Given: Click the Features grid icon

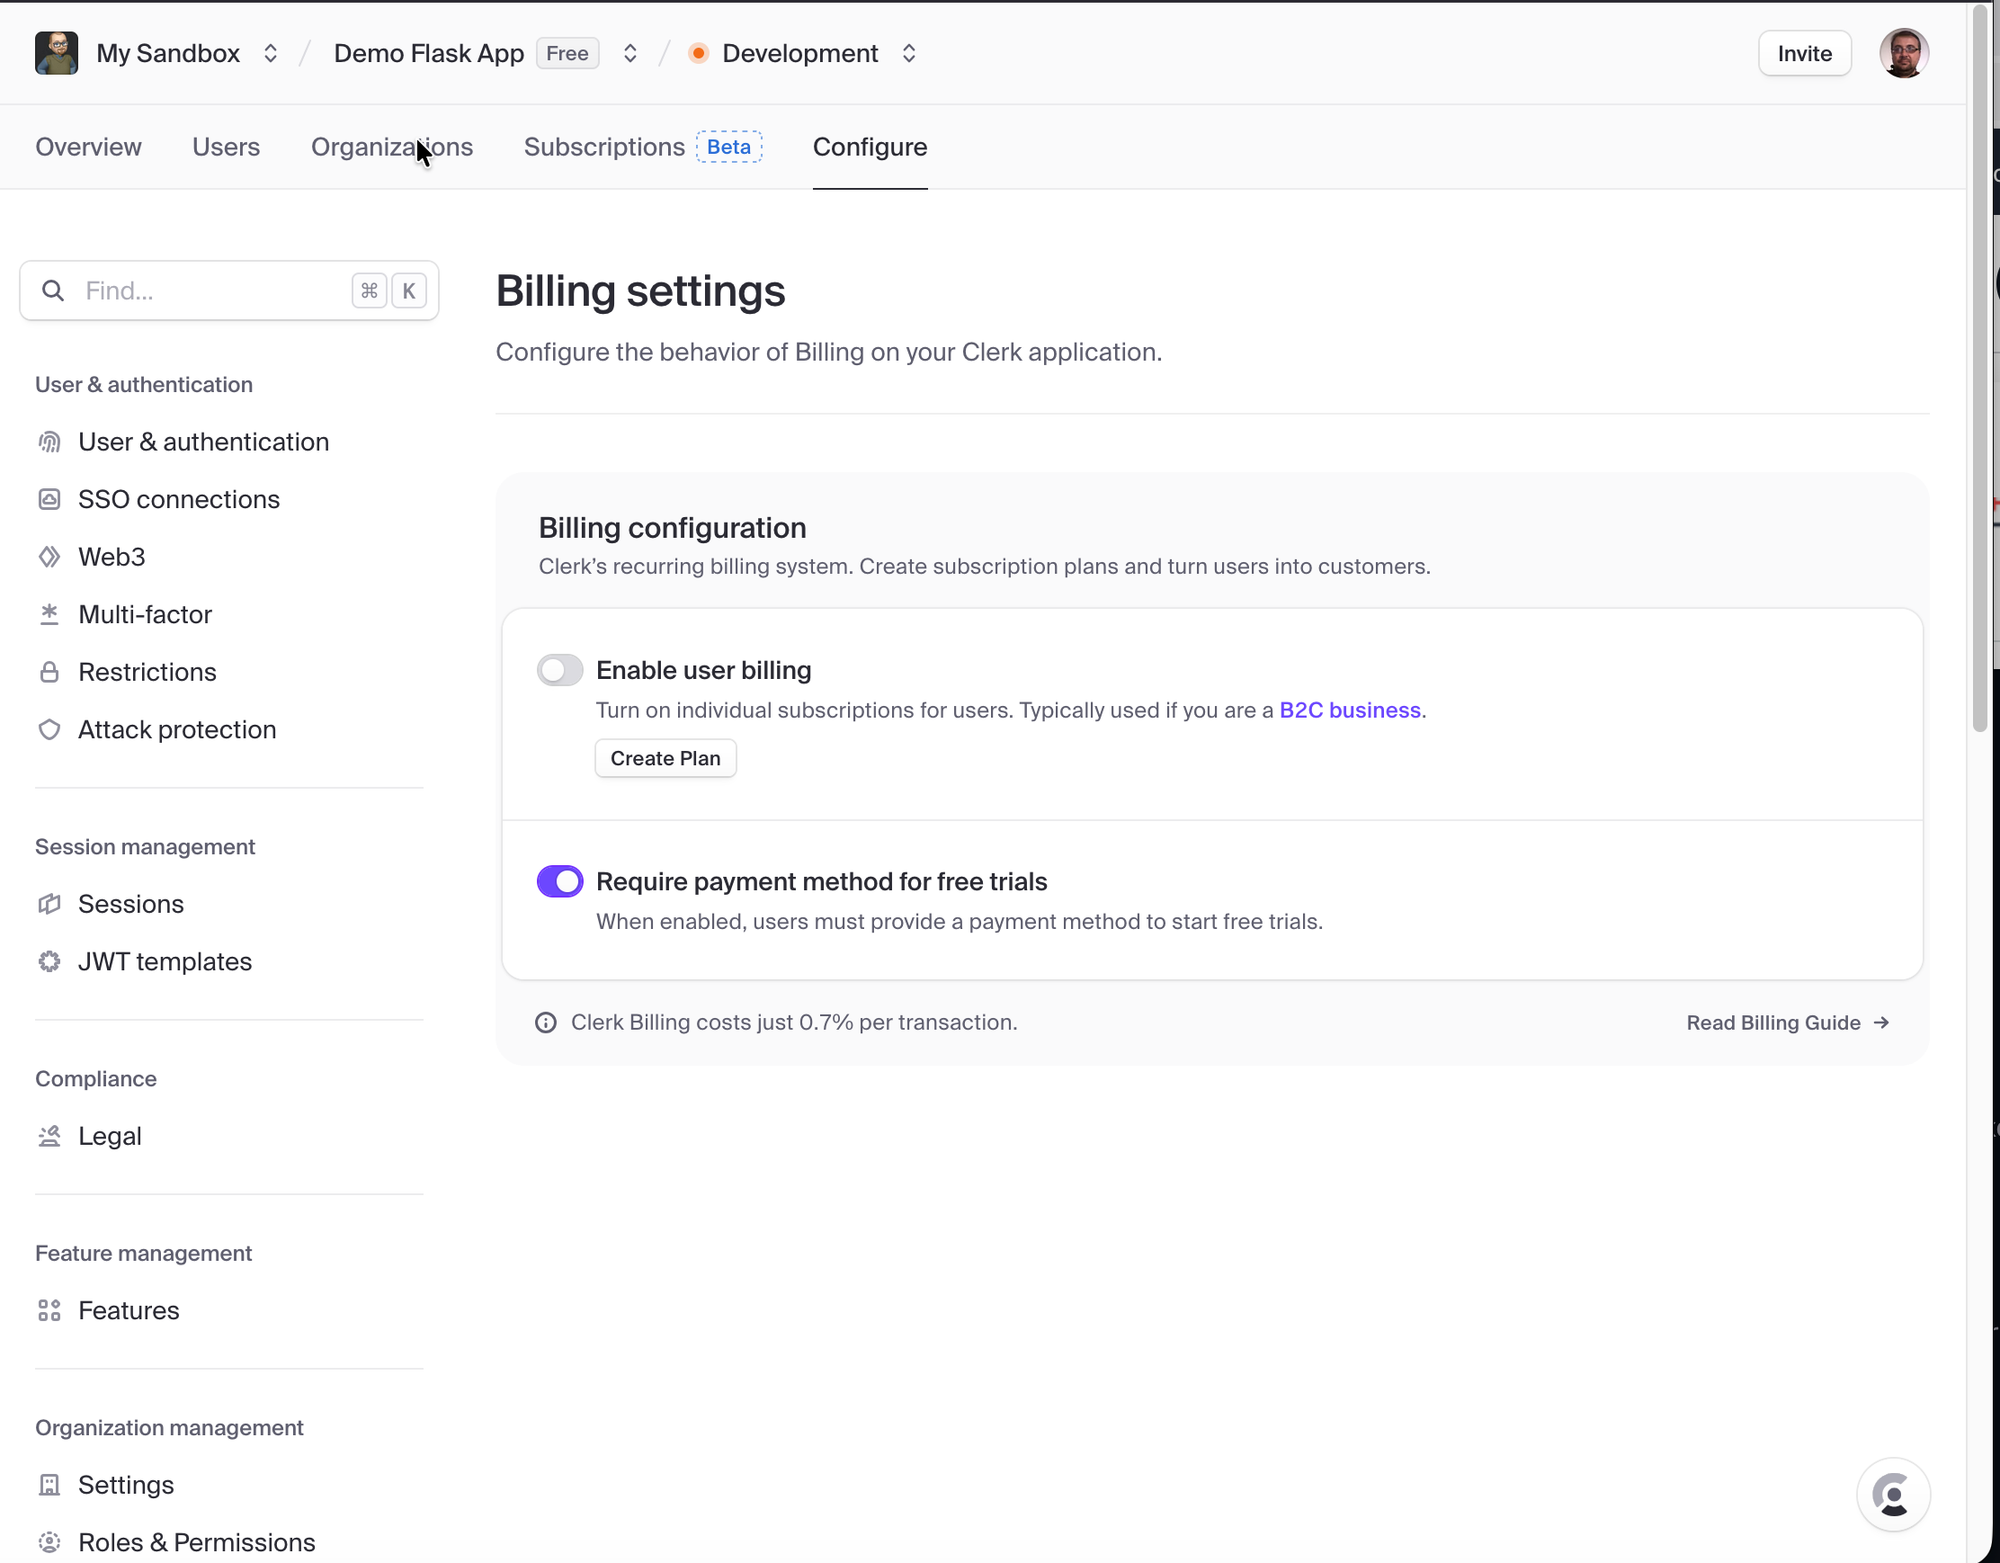Looking at the screenshot, I should pyautogui.click(x=49, y=1311).
